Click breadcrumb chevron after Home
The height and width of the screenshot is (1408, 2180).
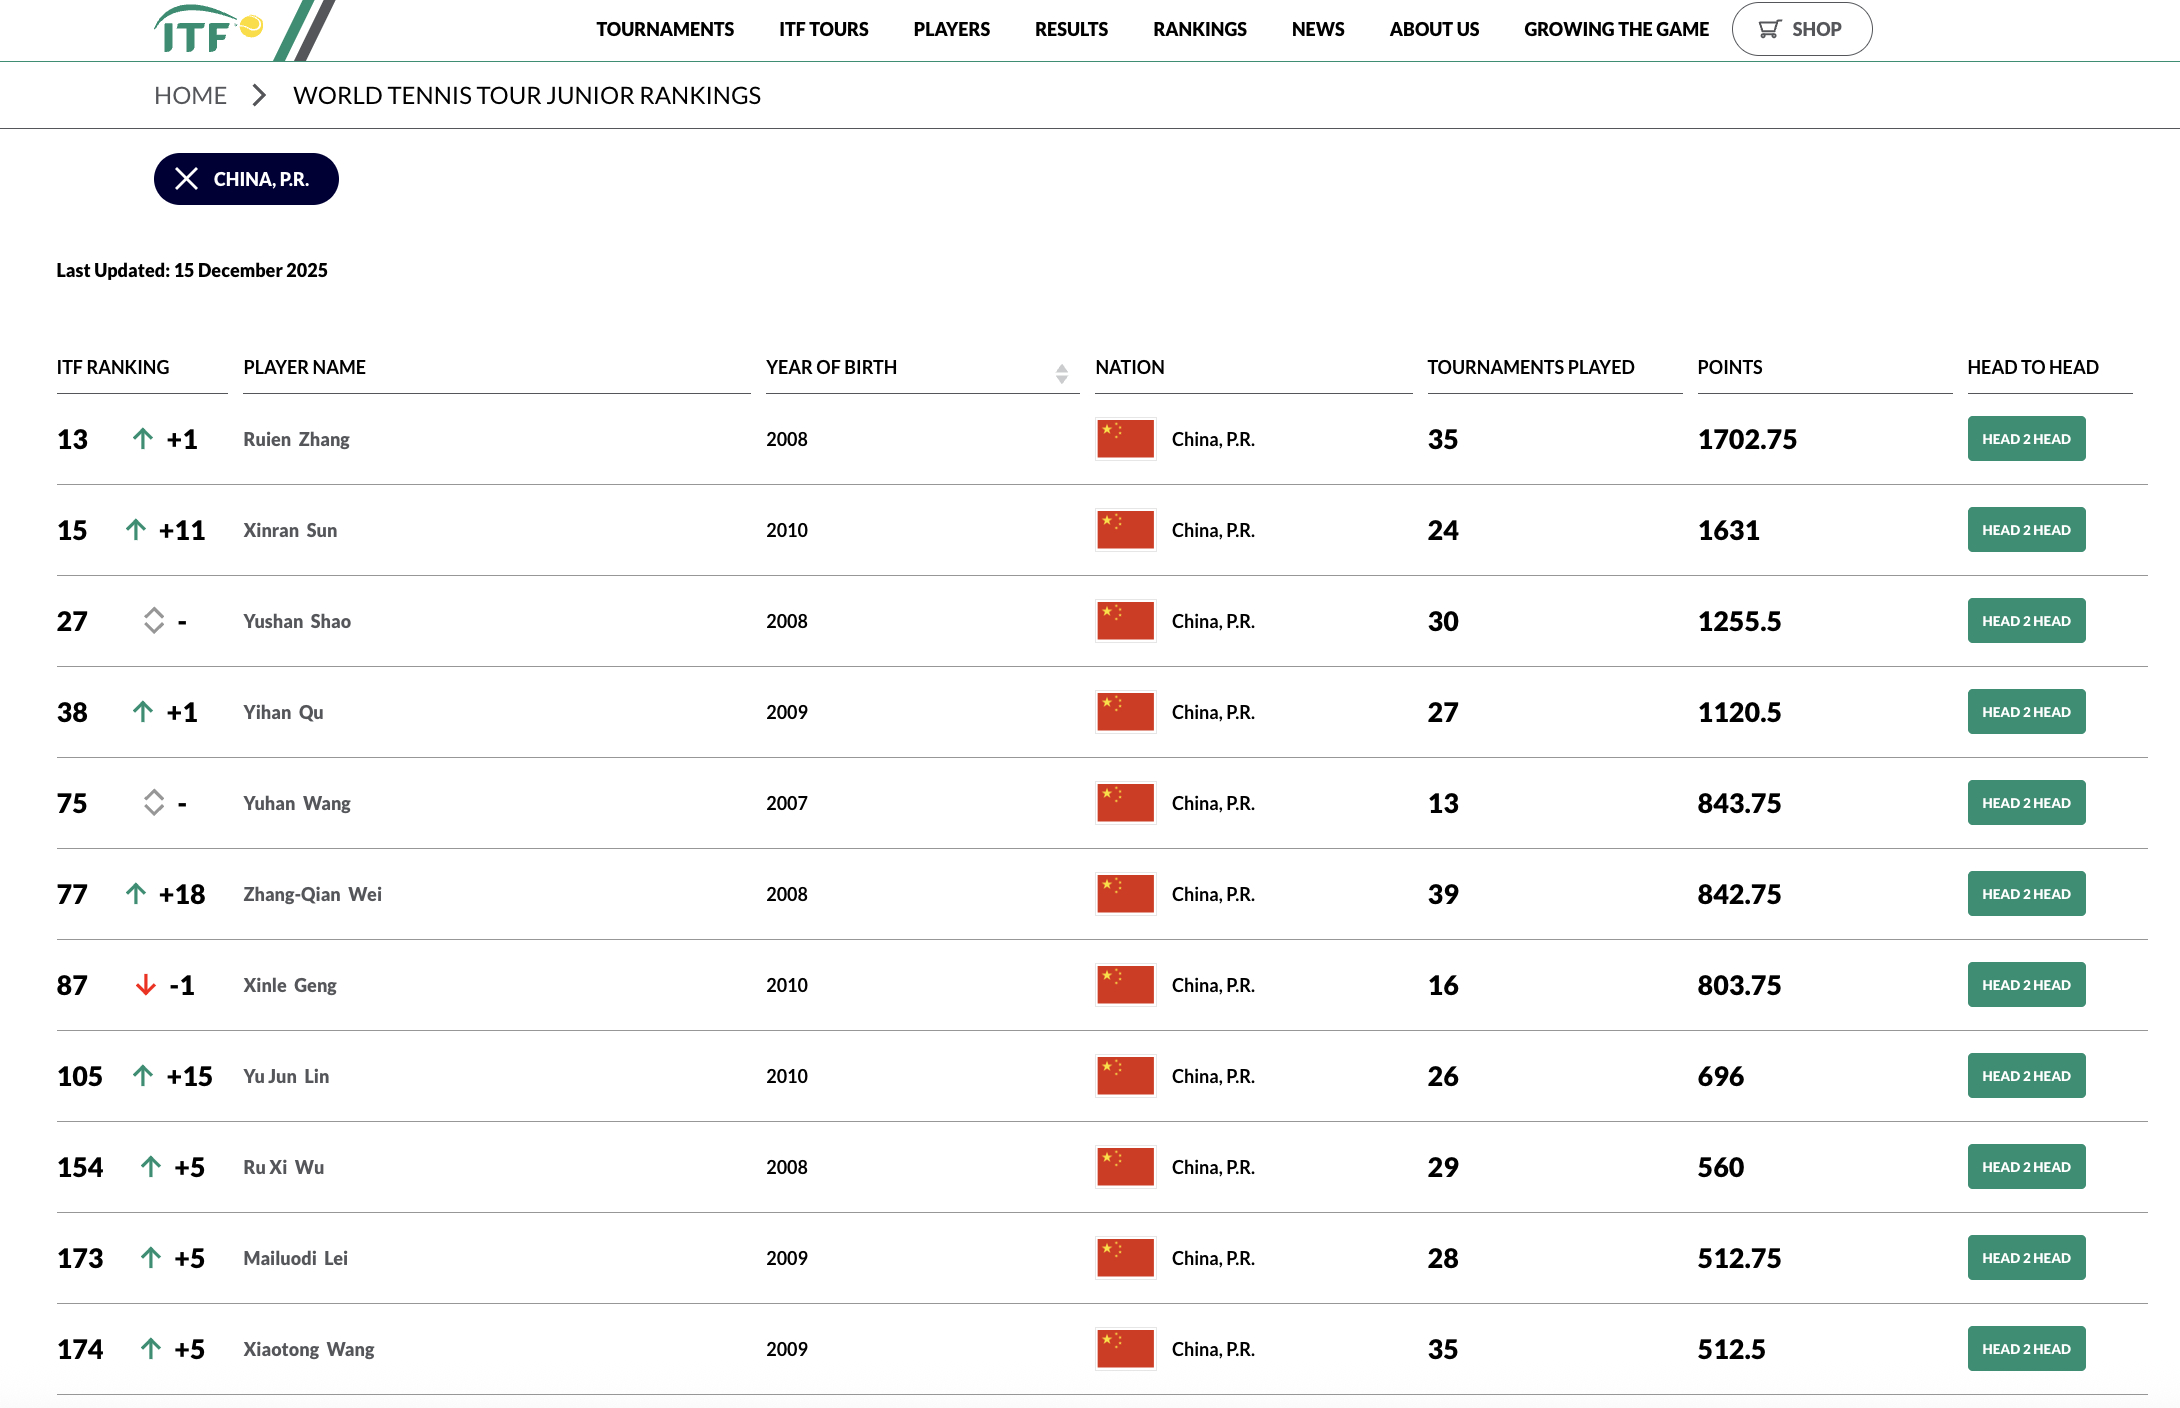pyautogui.click(x=259, y=95)
